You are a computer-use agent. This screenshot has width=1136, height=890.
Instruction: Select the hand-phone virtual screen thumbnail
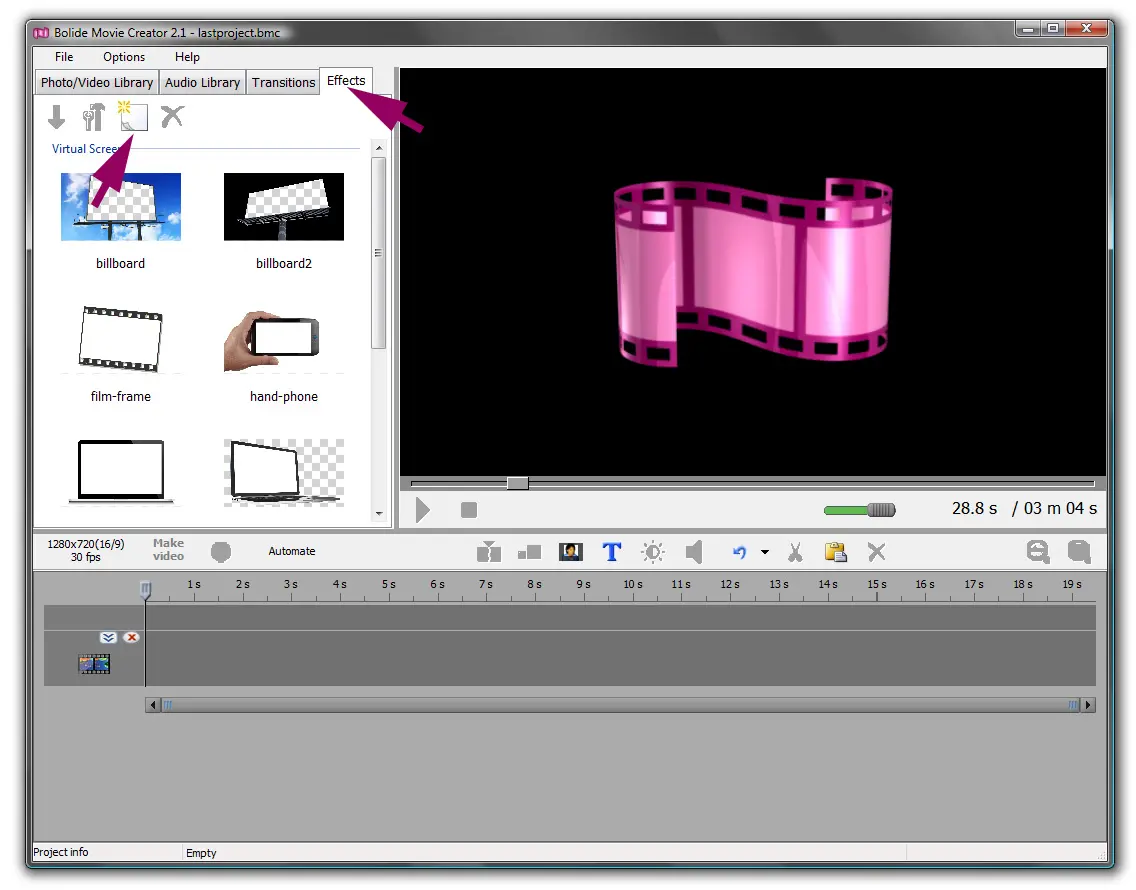(x=284, y=342)
